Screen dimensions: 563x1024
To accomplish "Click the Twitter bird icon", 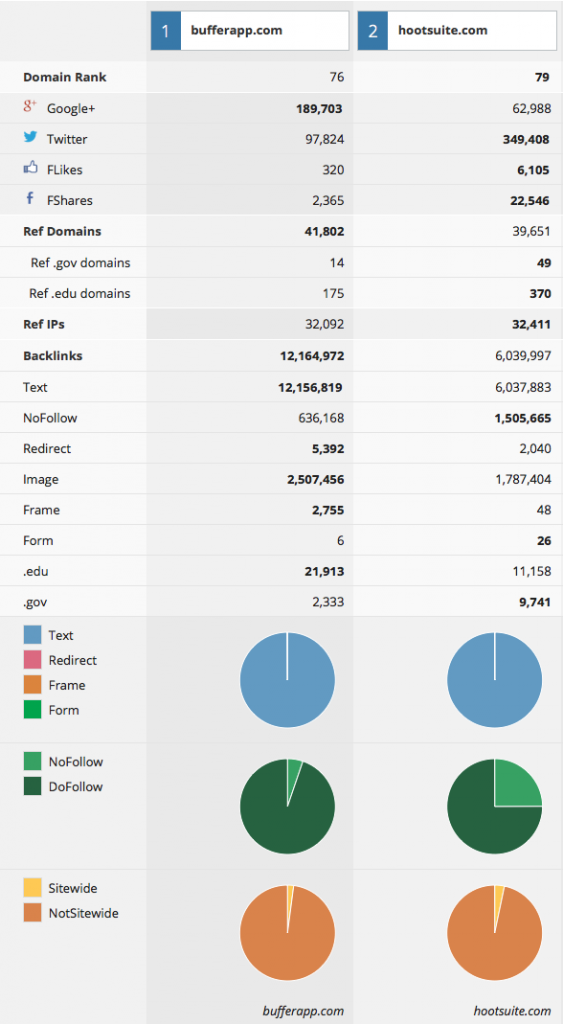I will click(x=30, y=137).
